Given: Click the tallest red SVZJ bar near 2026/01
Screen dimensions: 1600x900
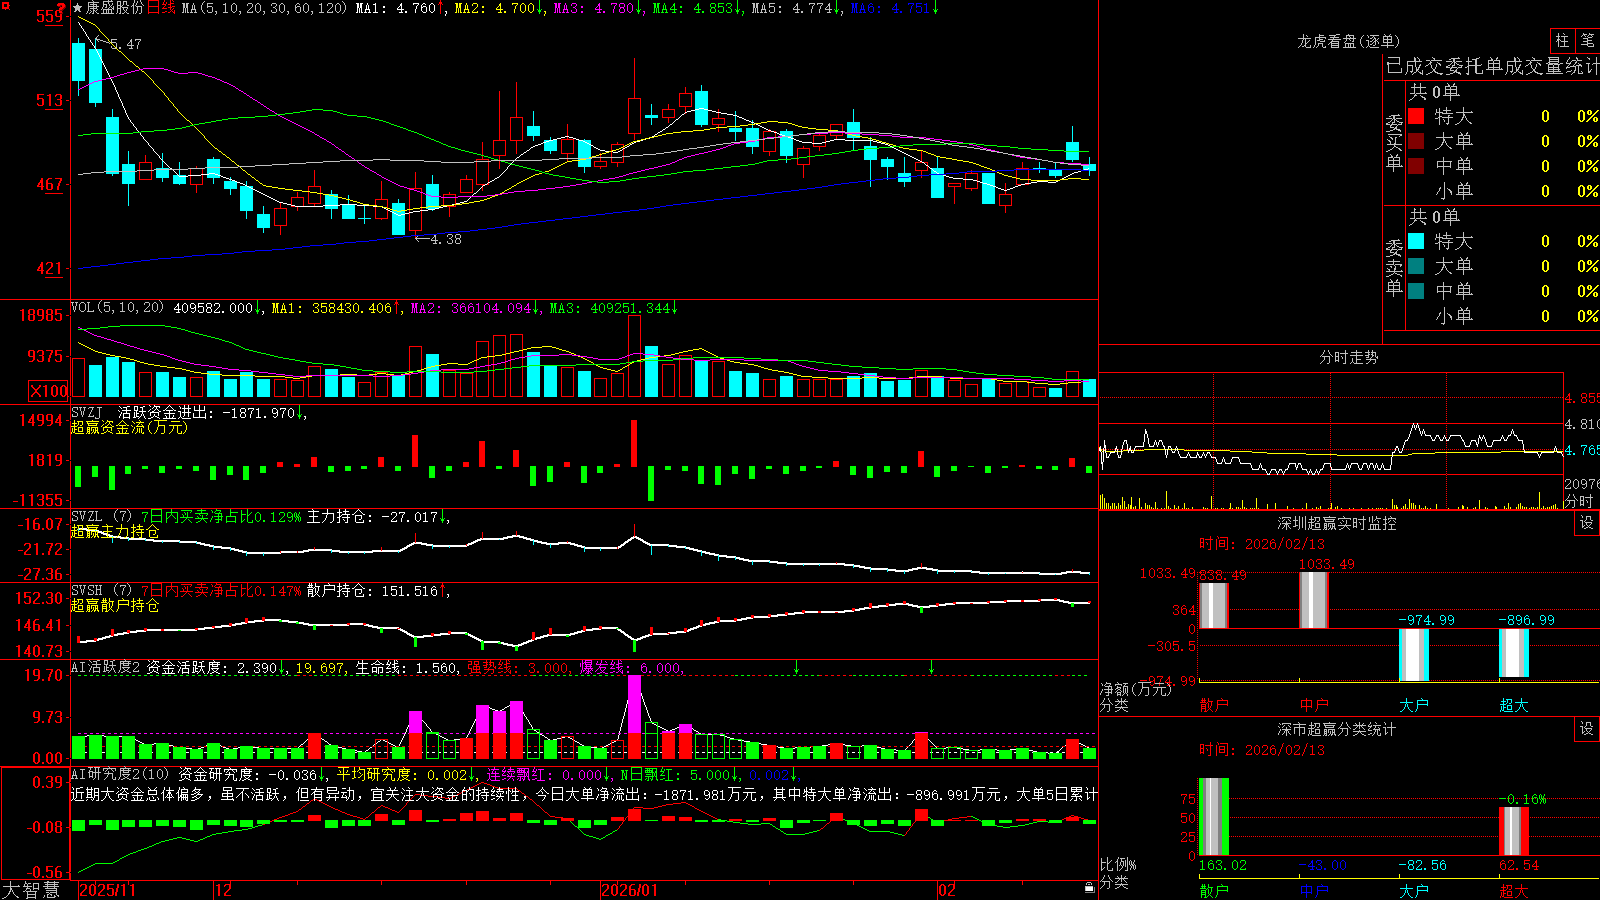Looking at the screenshot, I should tap(634, 443).
